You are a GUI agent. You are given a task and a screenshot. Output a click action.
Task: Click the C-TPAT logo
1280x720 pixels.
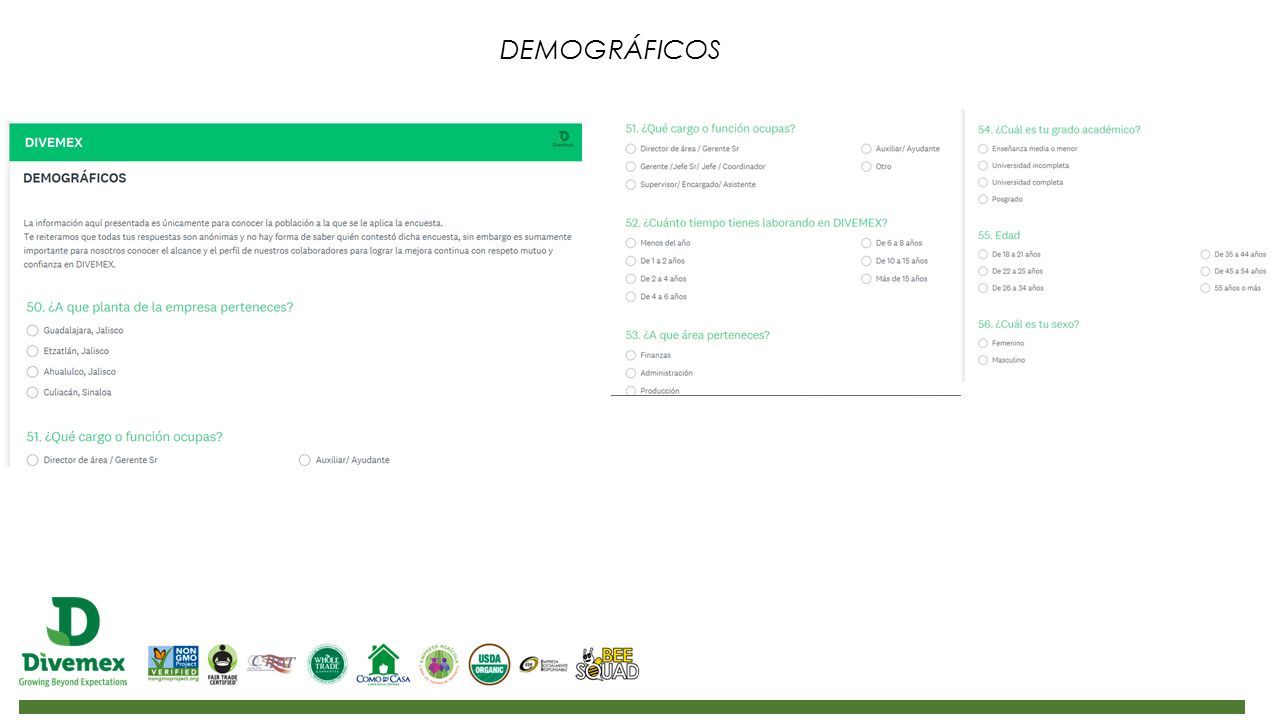[272, 663]
